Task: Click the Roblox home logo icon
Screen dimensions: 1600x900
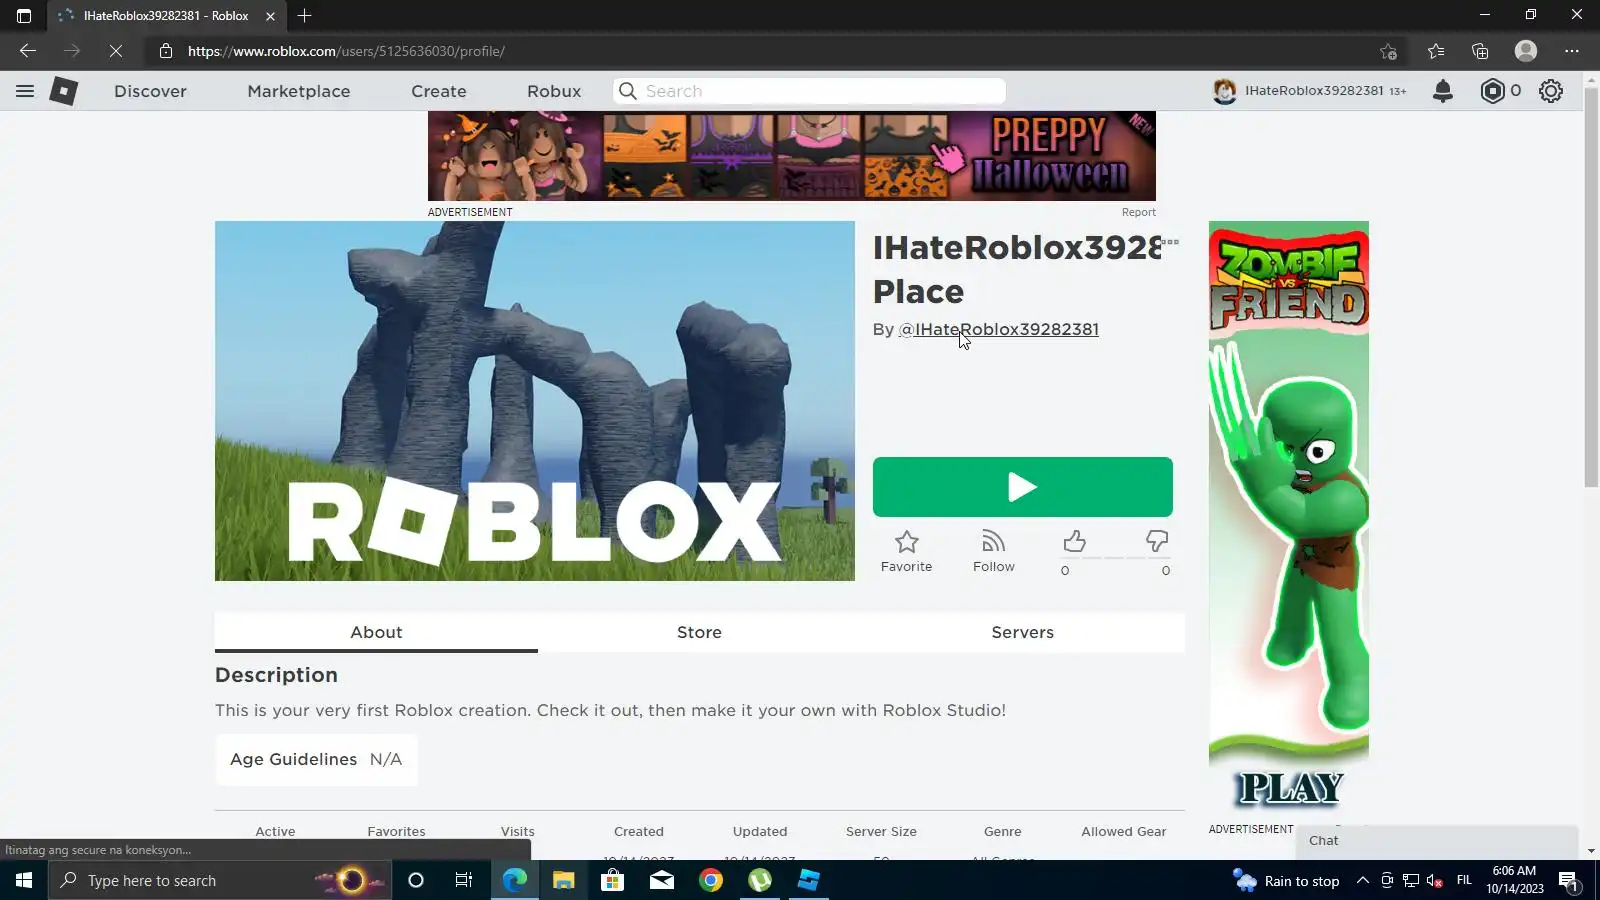Action: pos(64,91)
